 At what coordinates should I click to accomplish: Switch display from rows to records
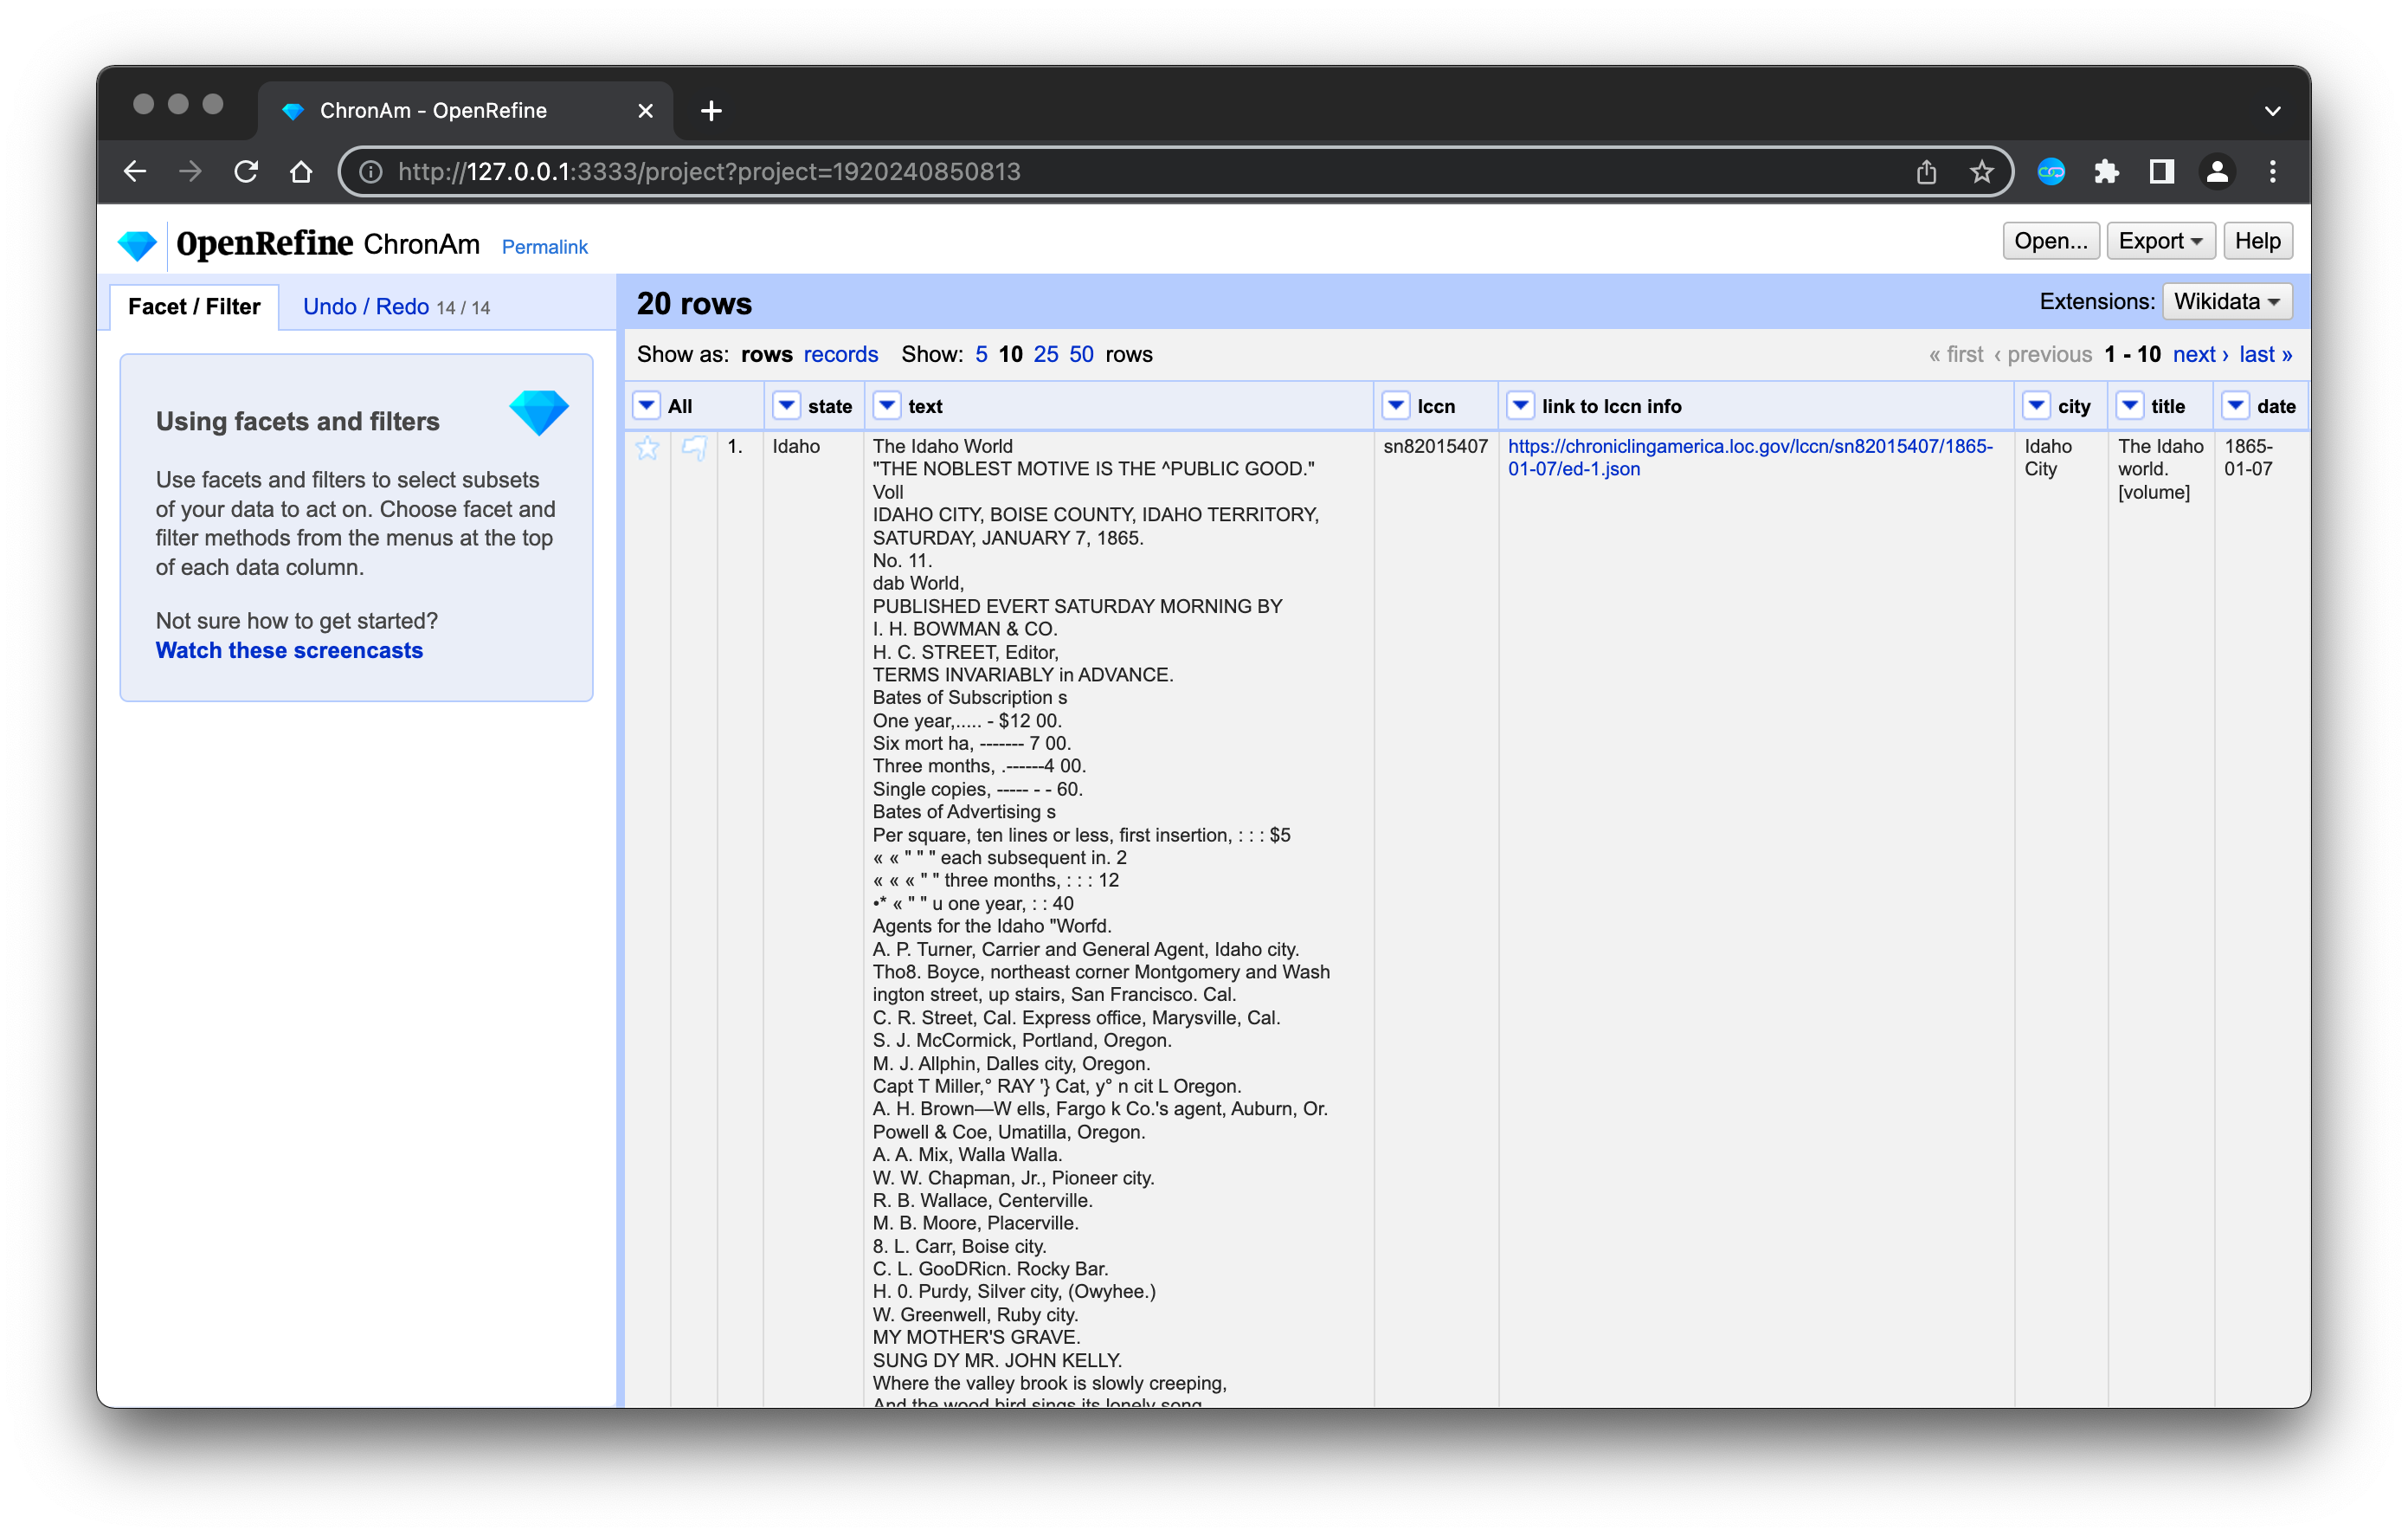841,354
